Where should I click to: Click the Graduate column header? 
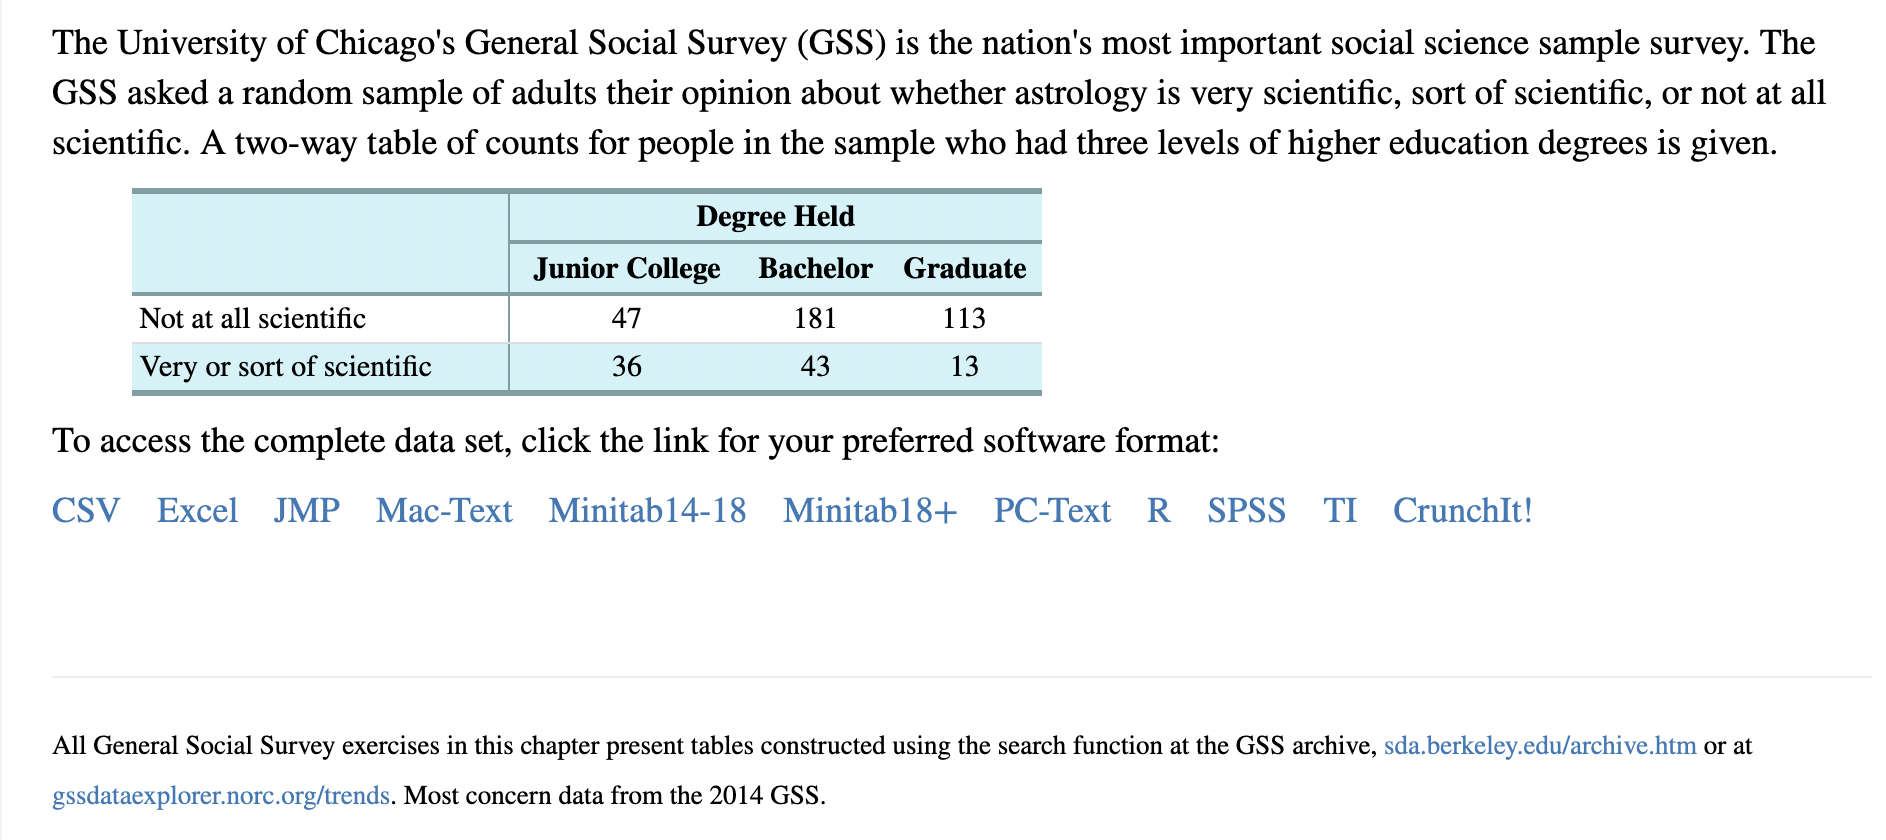click(964, 268)
